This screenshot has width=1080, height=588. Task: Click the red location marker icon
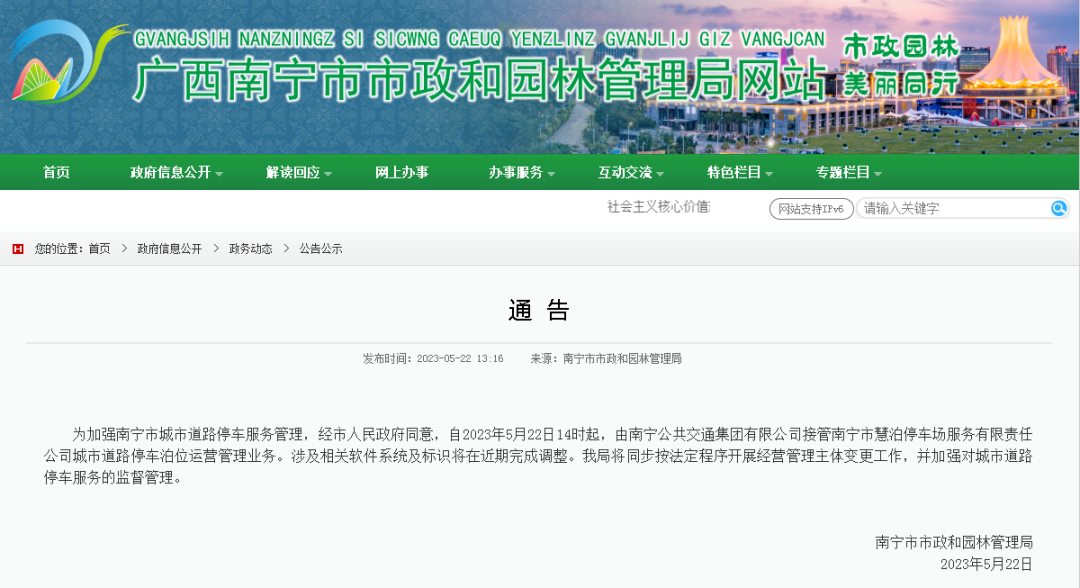coord(18,249)
